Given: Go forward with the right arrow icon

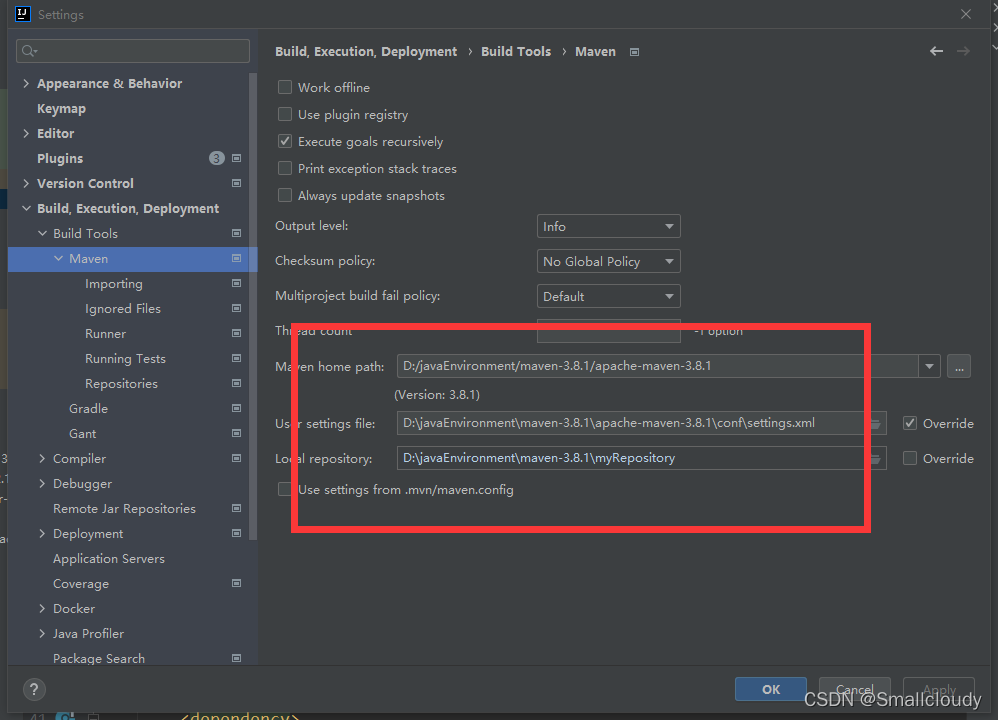Looking at the screenshot, I should (963, 51).
